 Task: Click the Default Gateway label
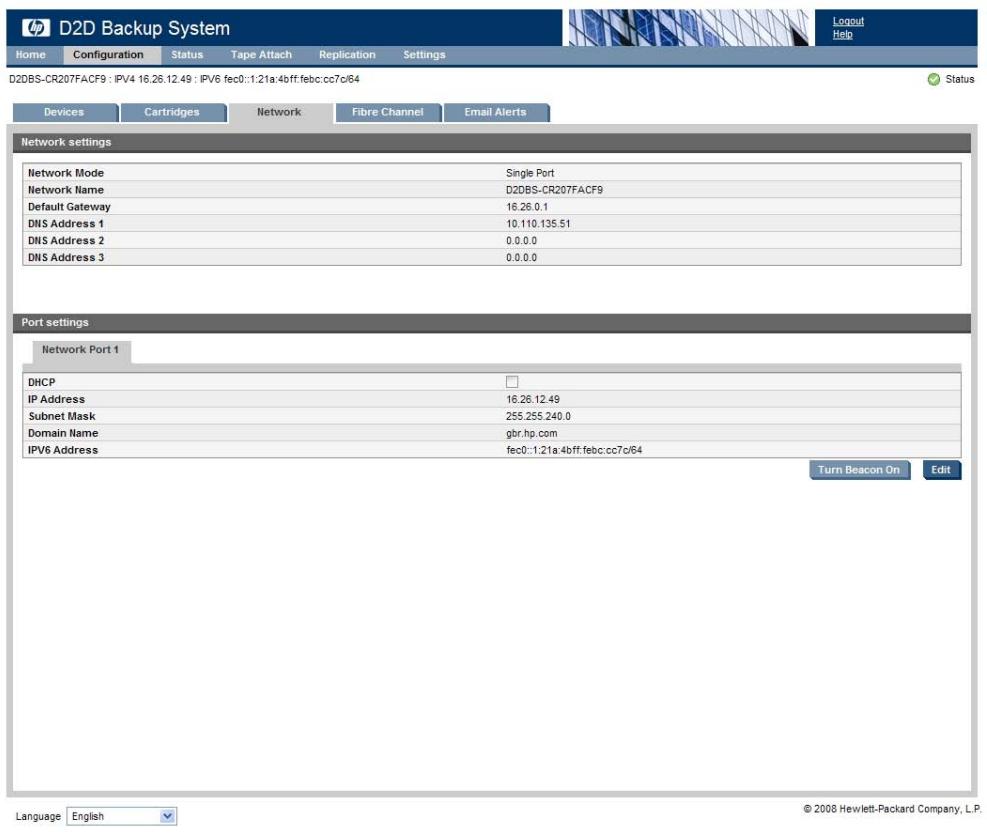(x=69, y=207)
